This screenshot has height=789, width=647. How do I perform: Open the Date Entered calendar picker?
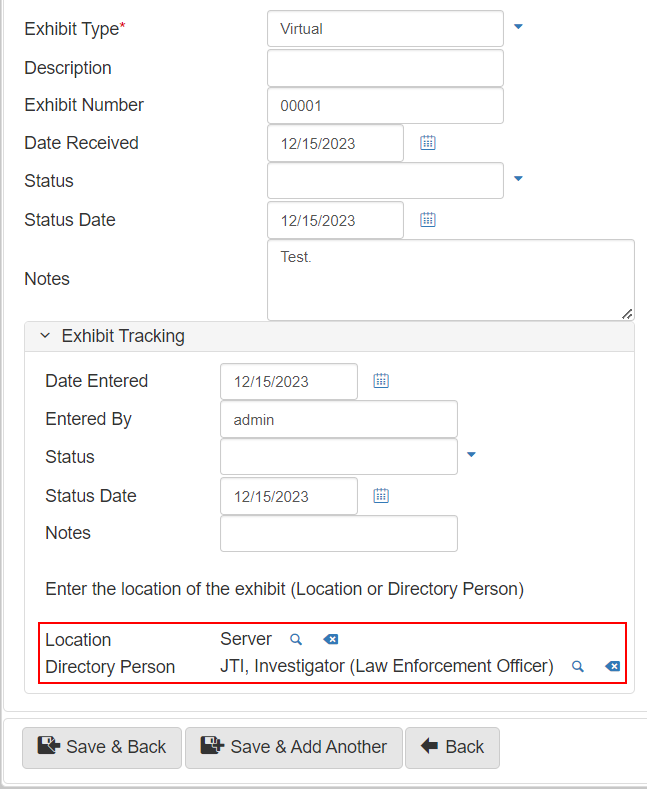click(x=381, y=381)
